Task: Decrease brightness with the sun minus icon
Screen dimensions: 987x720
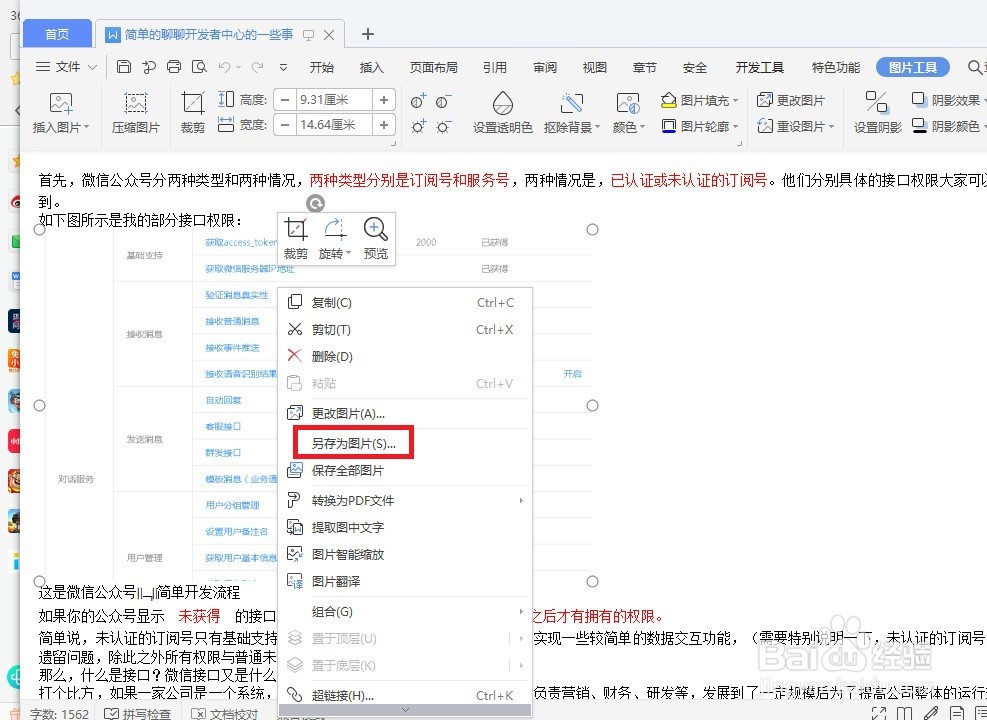Action: tap(443, 127)
